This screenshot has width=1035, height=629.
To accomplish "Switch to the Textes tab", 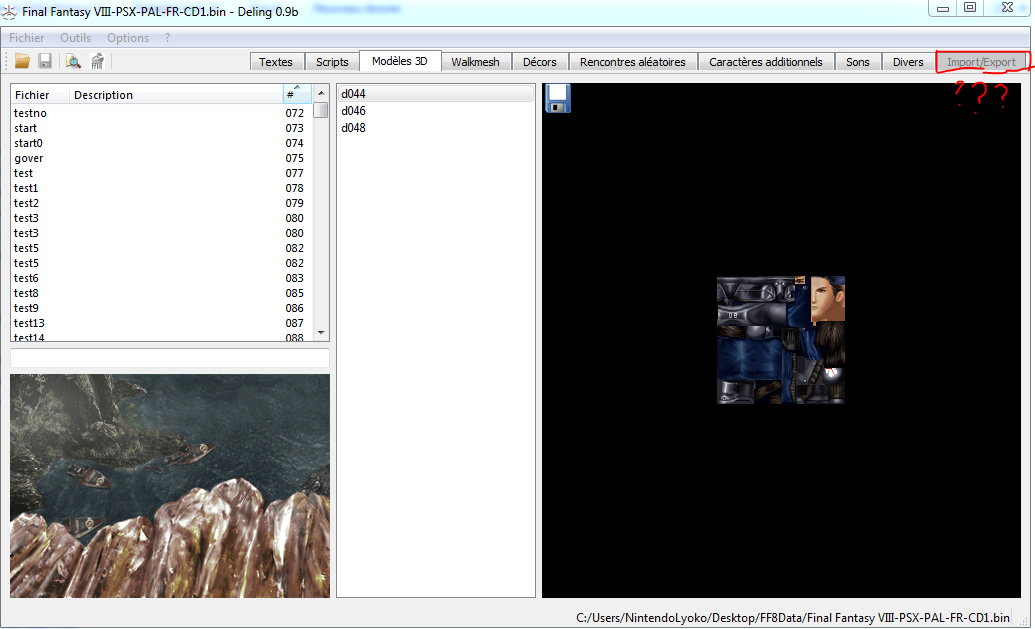I will click(276, 62).
